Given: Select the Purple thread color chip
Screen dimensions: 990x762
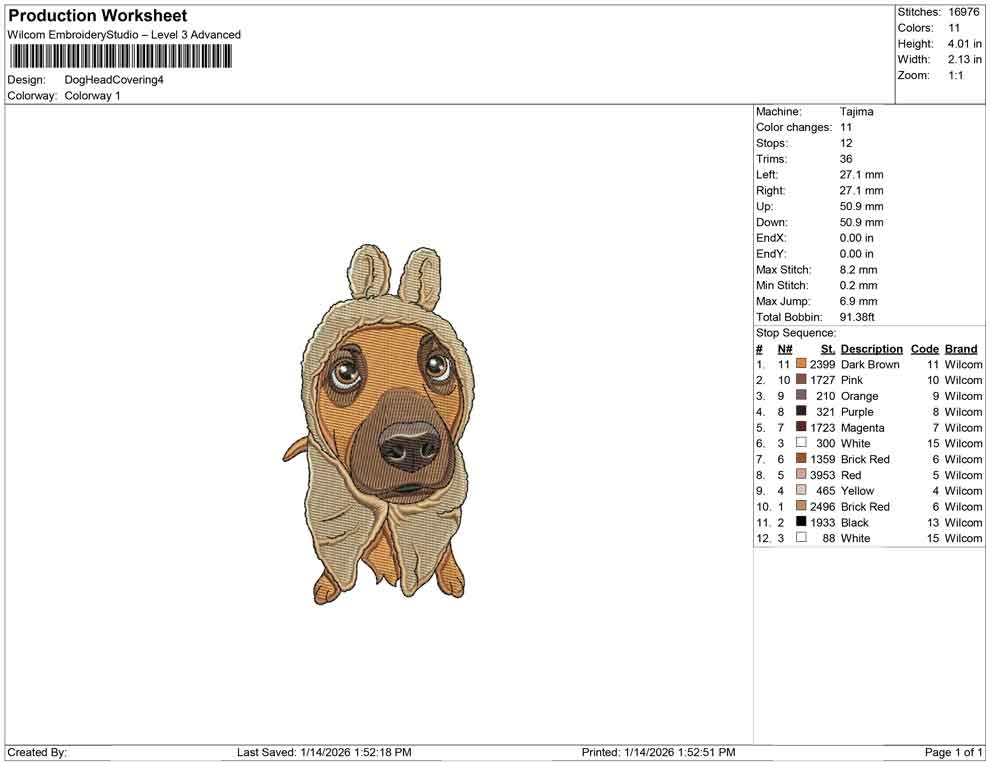Looking at the screenshot, I should (800, 411).
